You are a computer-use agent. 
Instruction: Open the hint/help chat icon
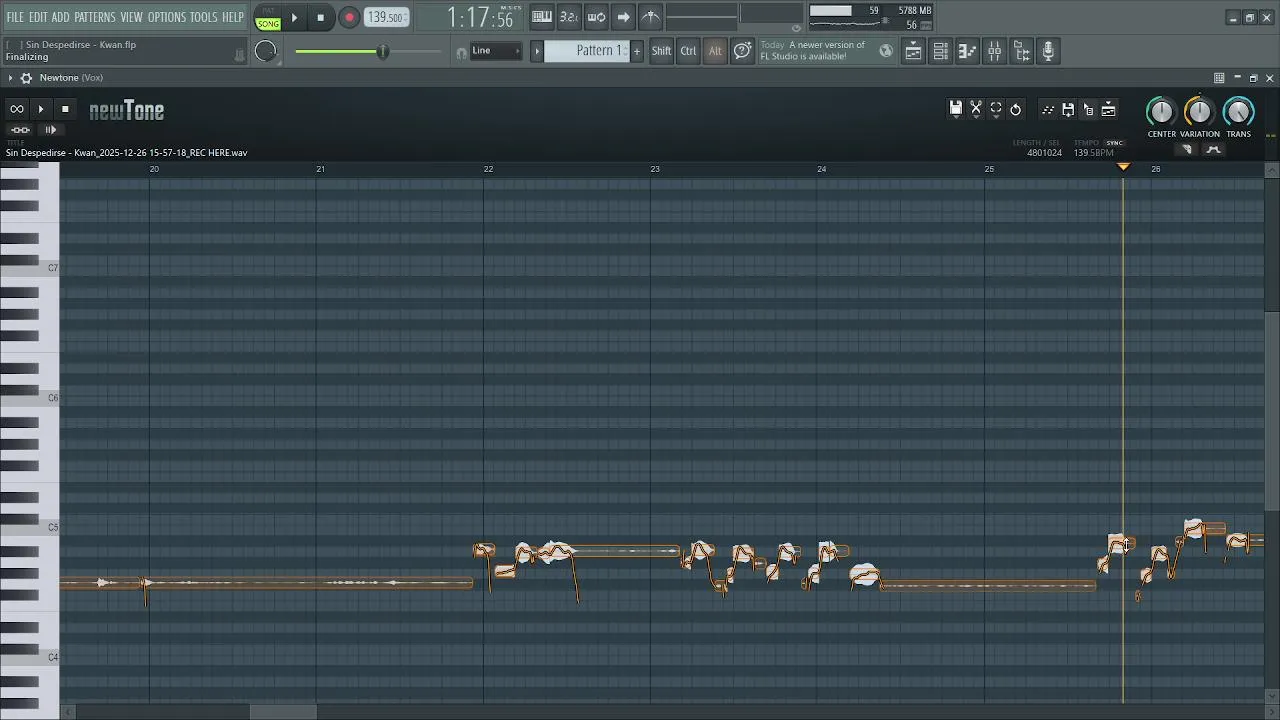click(x=742, y=51)
